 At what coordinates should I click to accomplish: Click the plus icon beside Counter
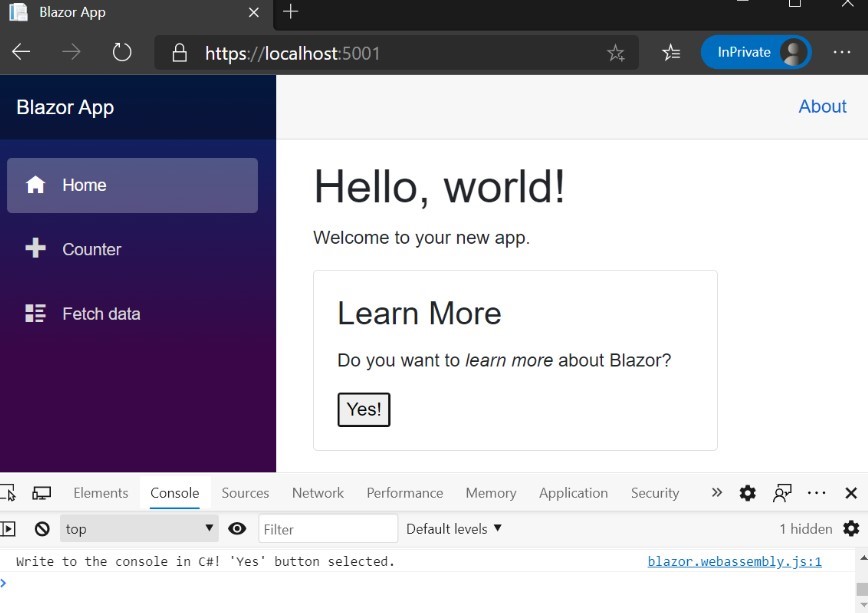[x=35, y=248]
